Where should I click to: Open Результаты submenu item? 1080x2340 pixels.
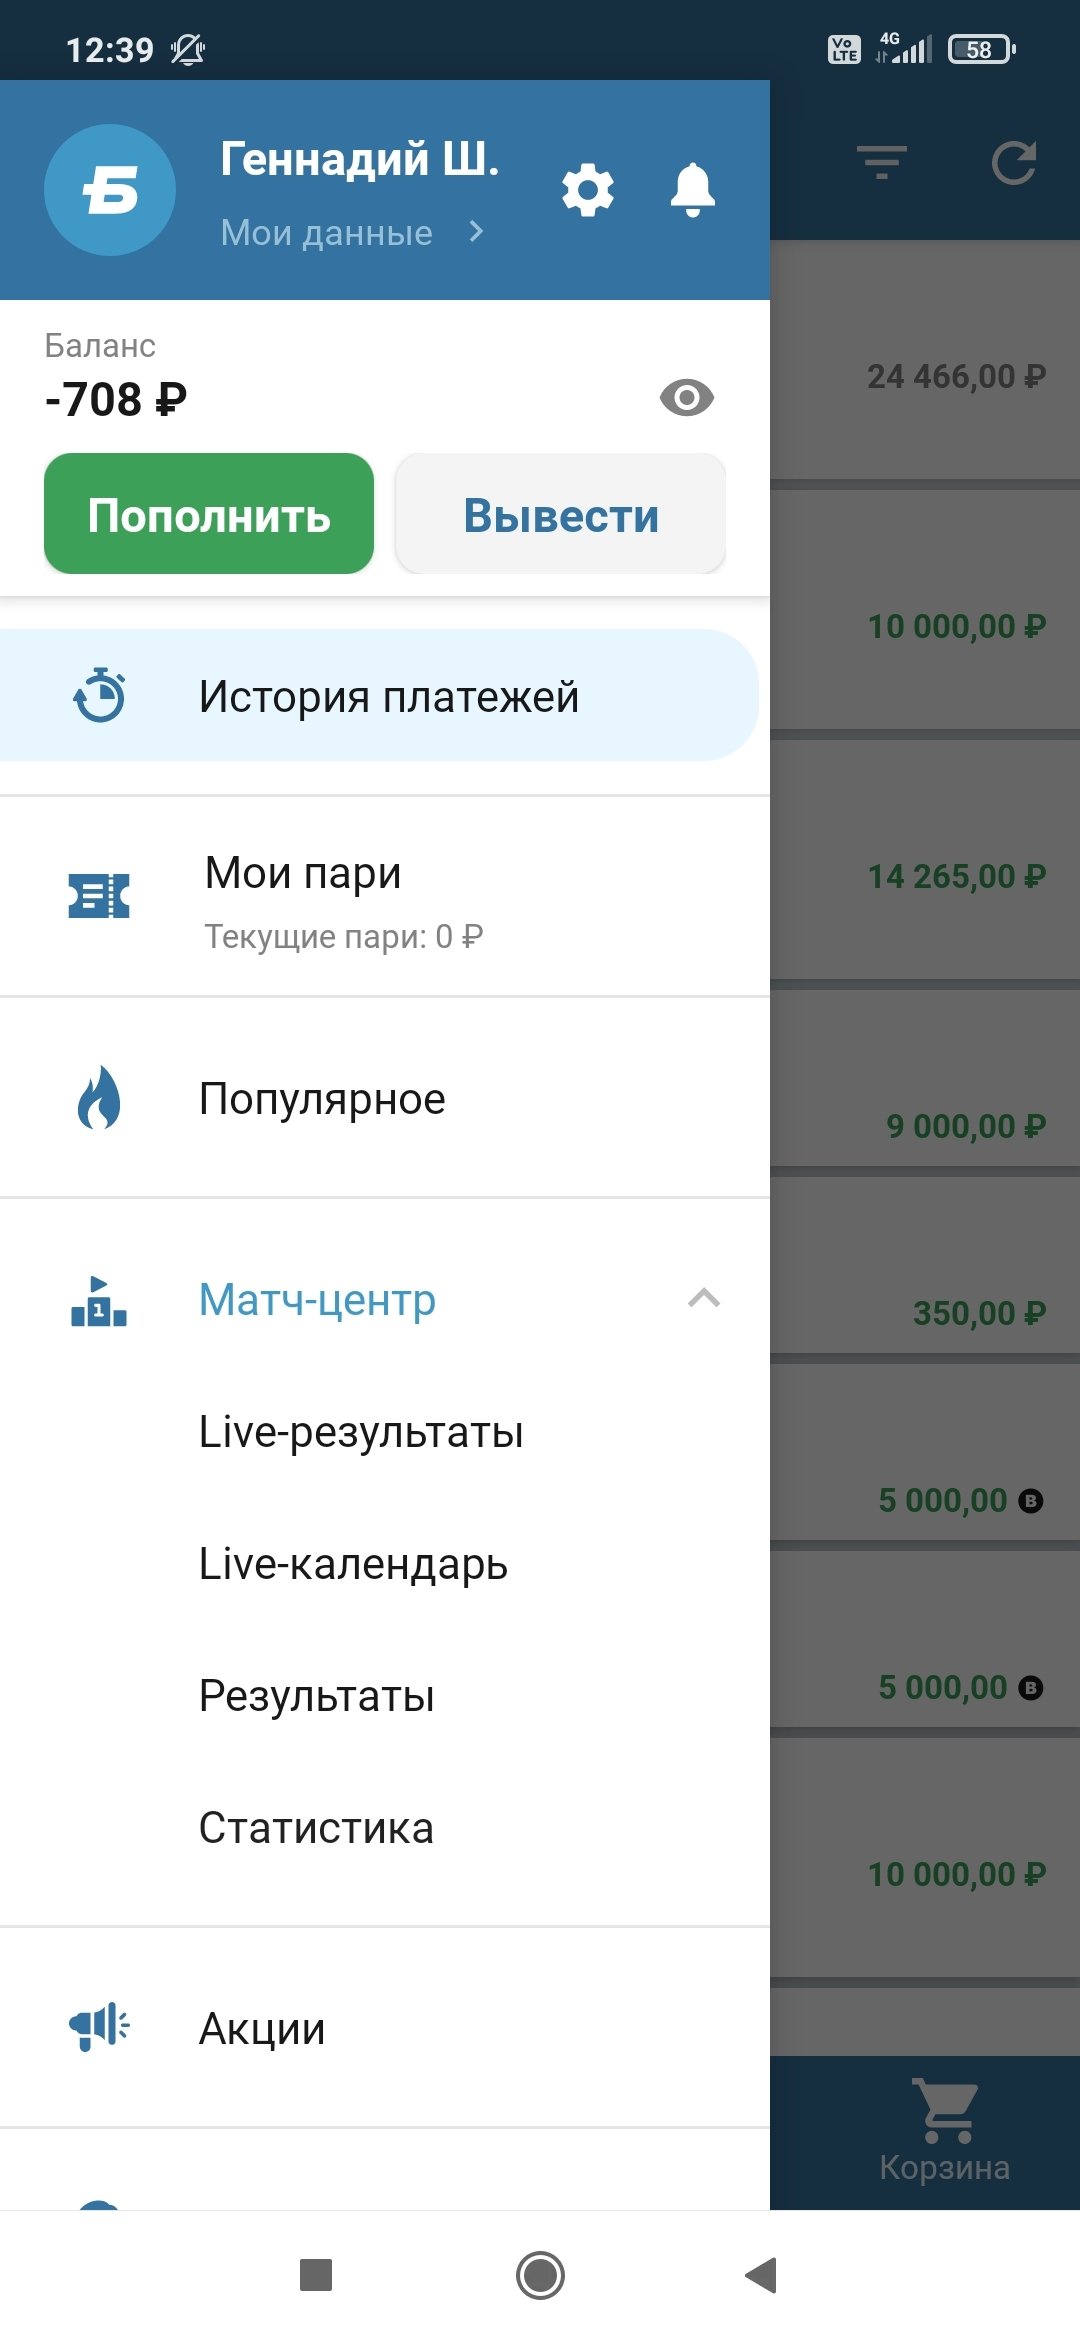316,1696
